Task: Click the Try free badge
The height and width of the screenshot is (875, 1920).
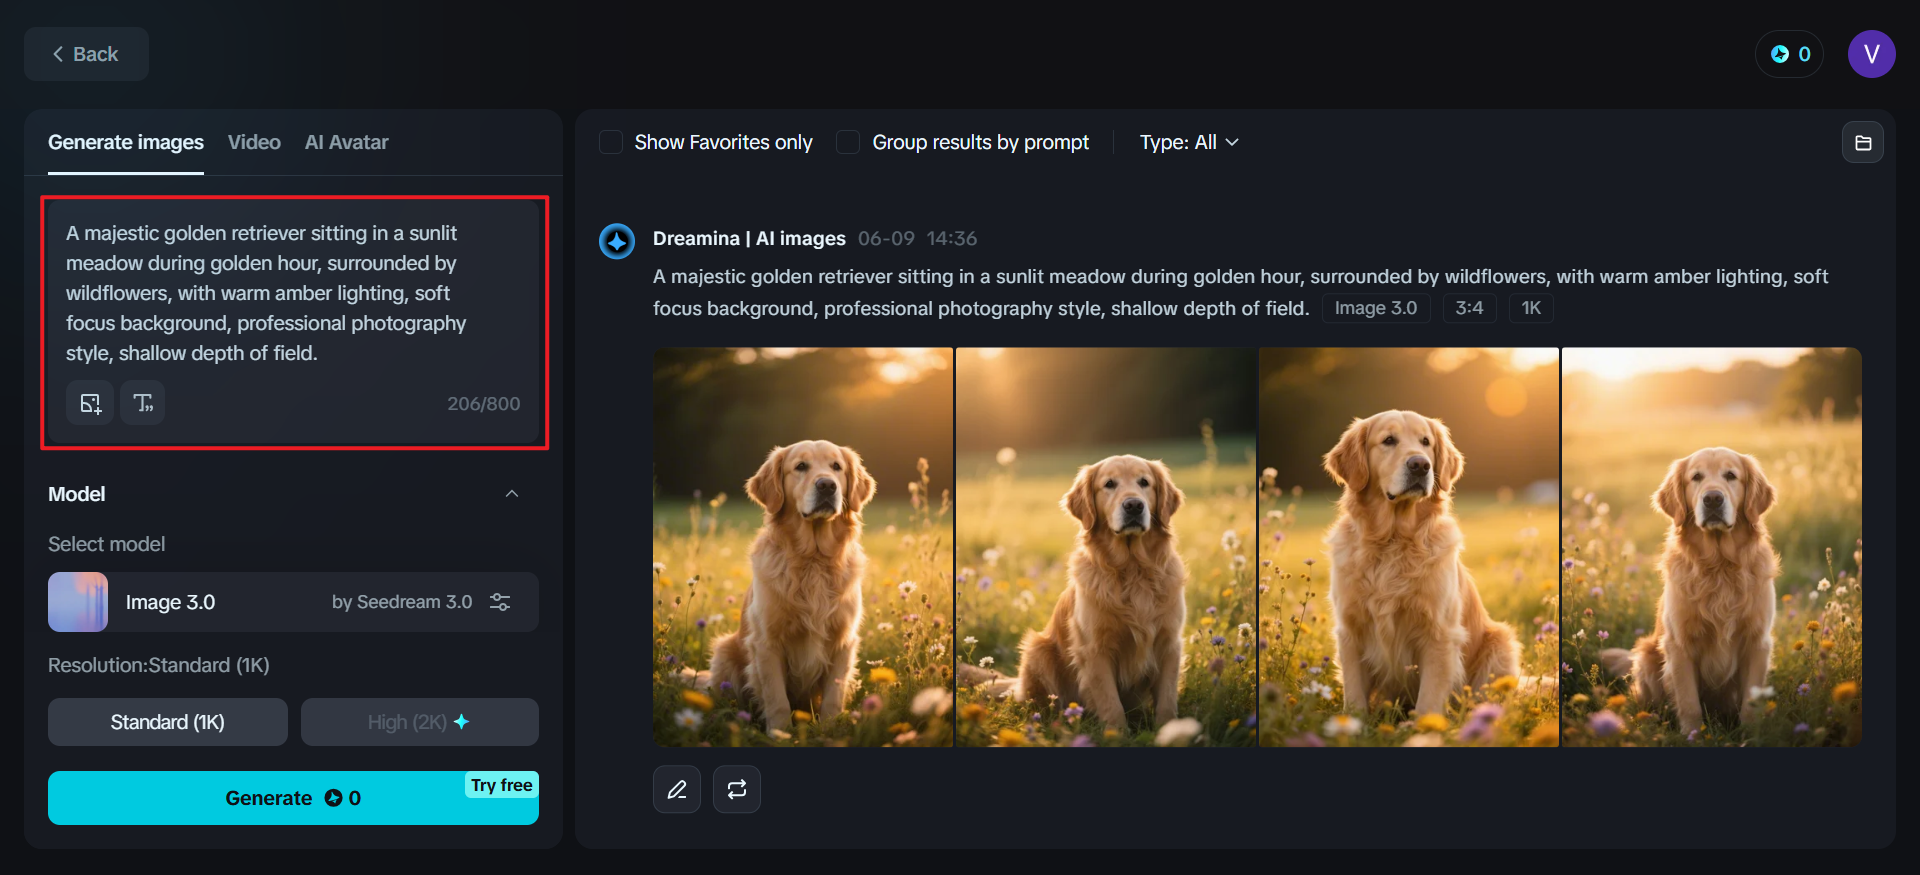Action: [x=502, y=785]
